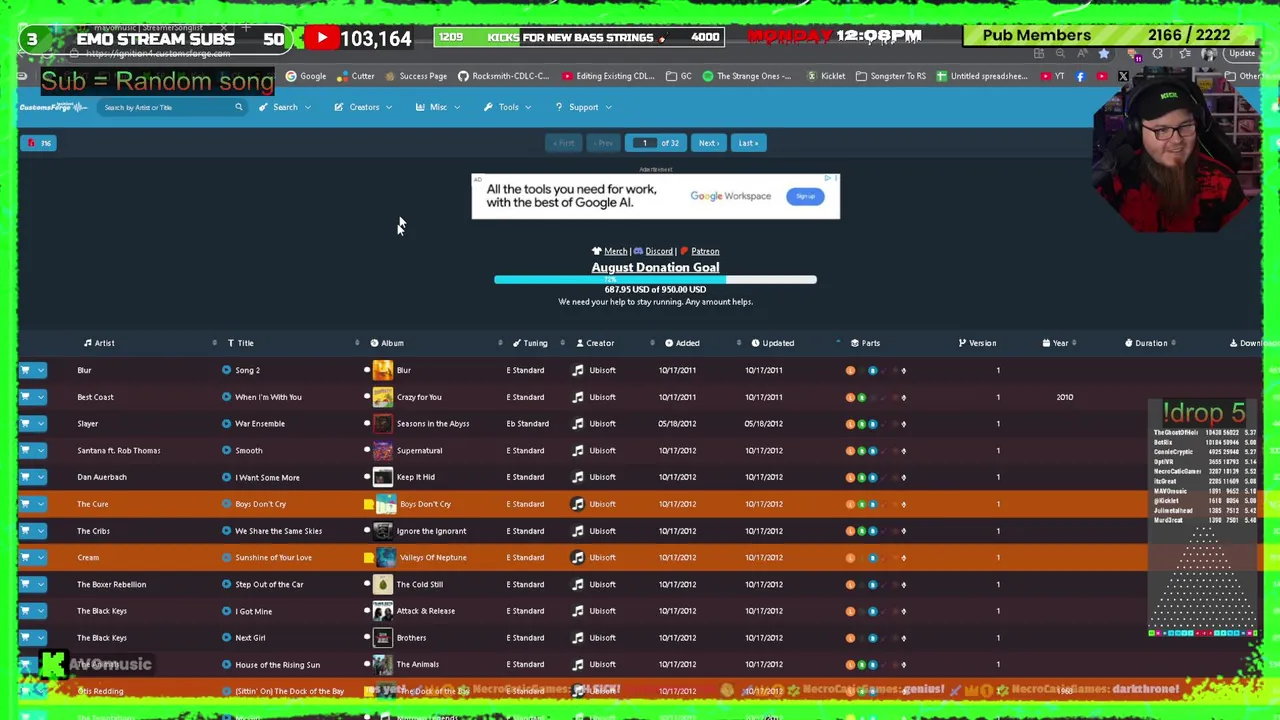1280x720 pixels.
Task: Toggle white marker dot on Seasons in the Abyss
Action: point(367,424)
